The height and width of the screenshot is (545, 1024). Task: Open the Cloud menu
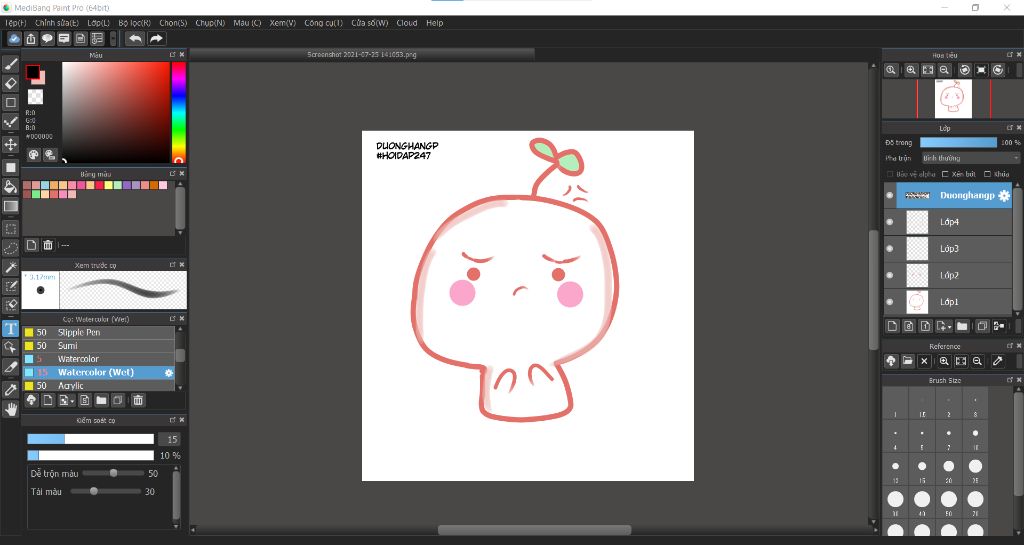(x=406, y=23)
